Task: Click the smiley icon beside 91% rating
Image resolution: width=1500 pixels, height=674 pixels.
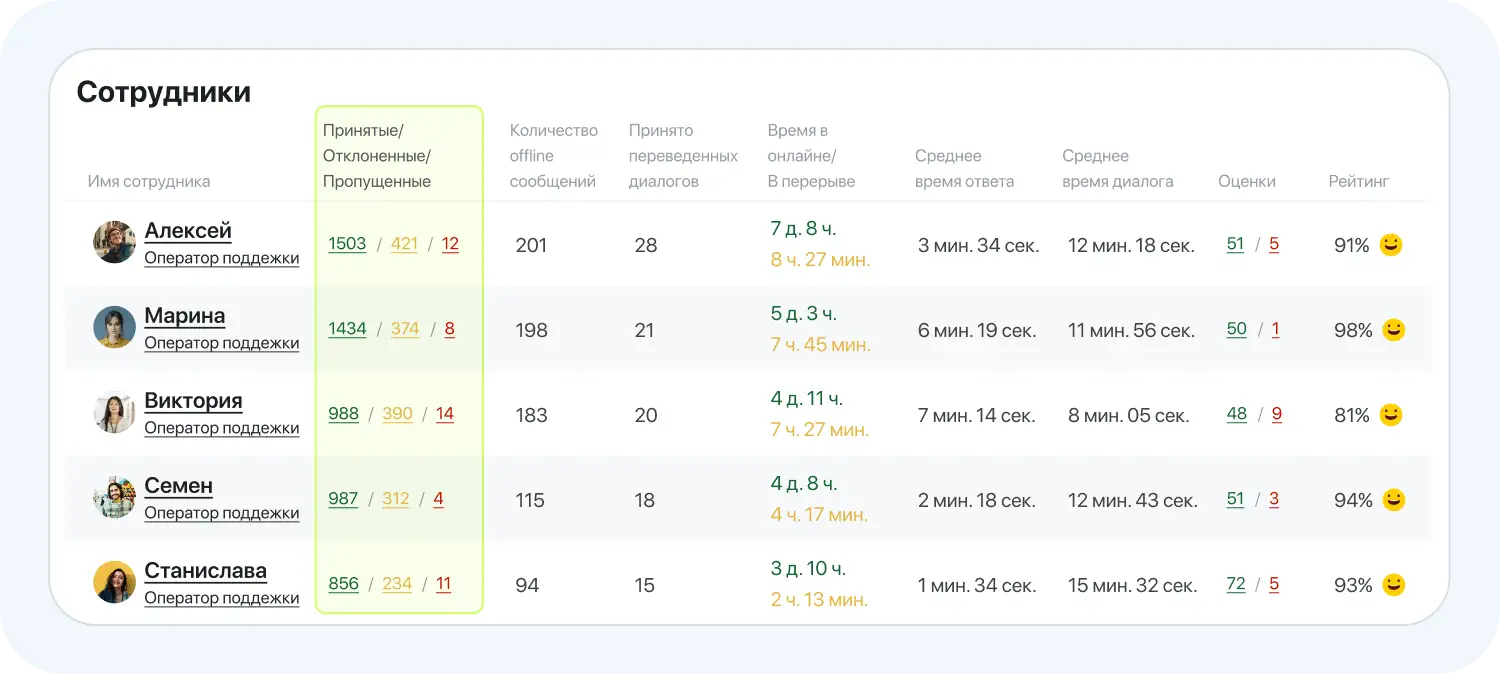Action: 1390,244
